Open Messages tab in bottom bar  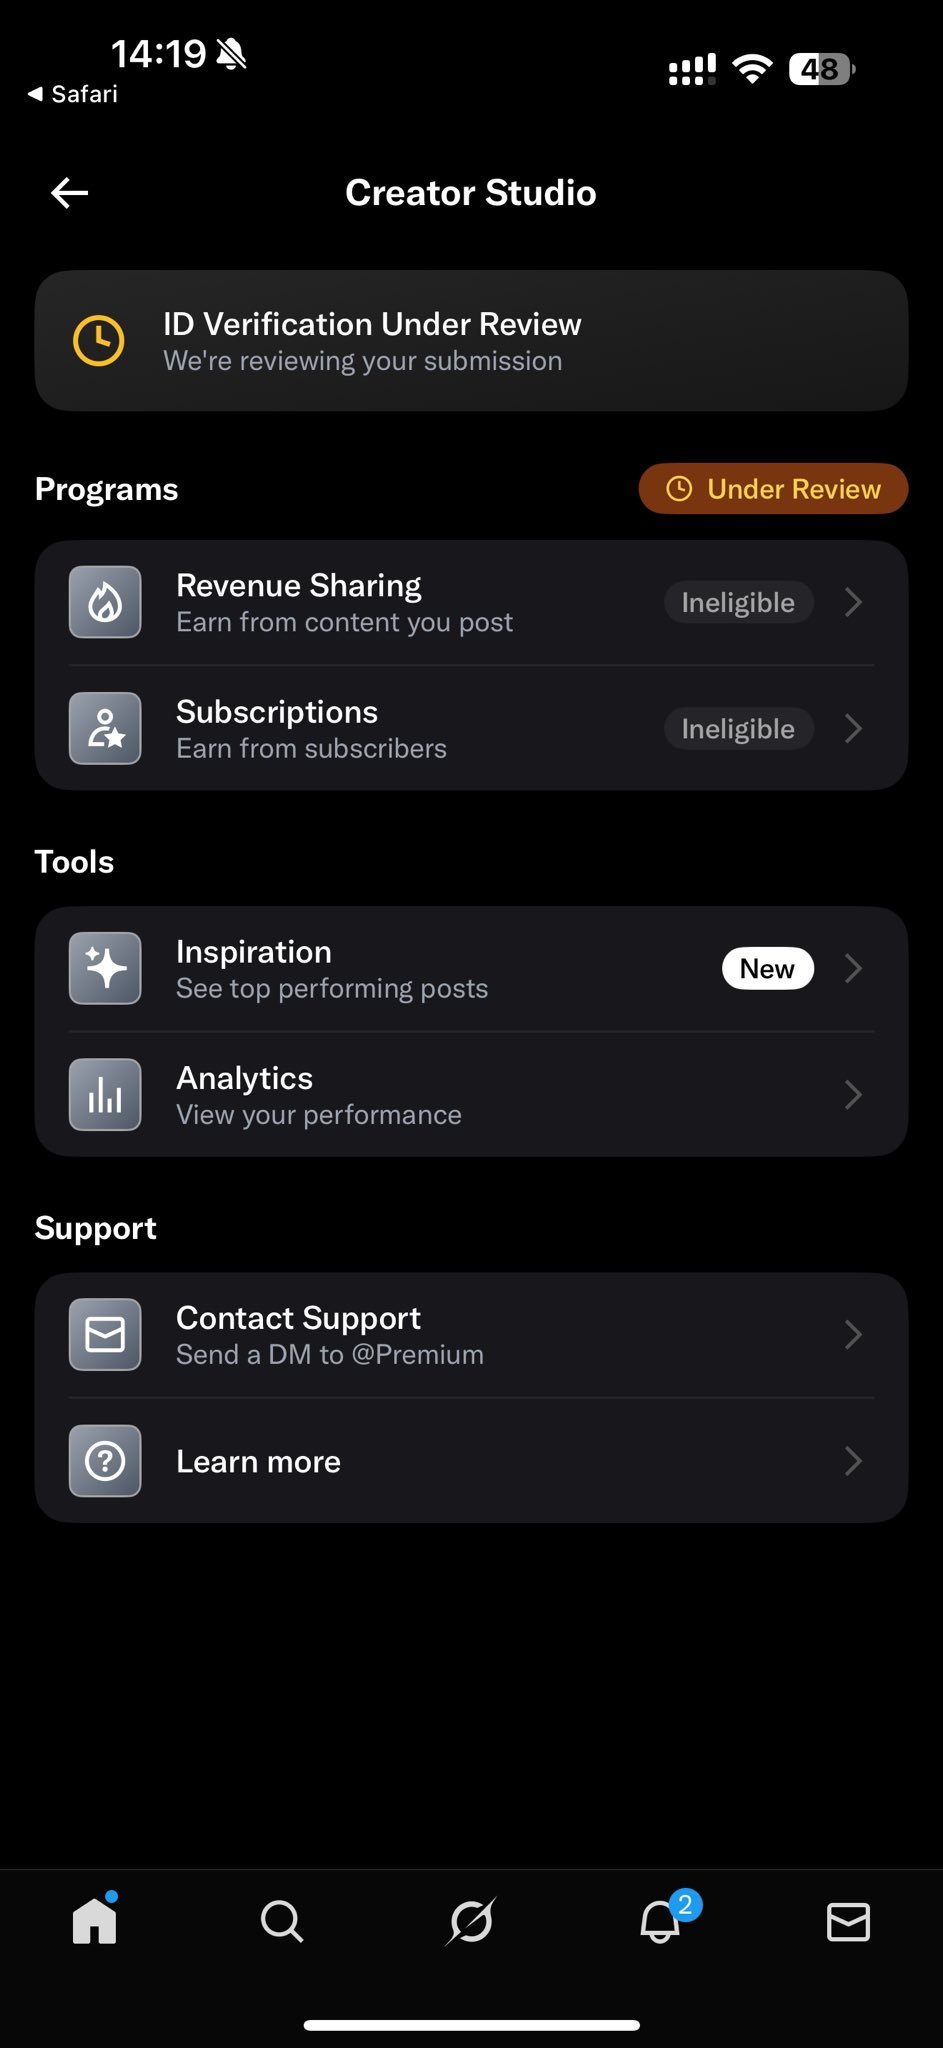click(848, 1921)
